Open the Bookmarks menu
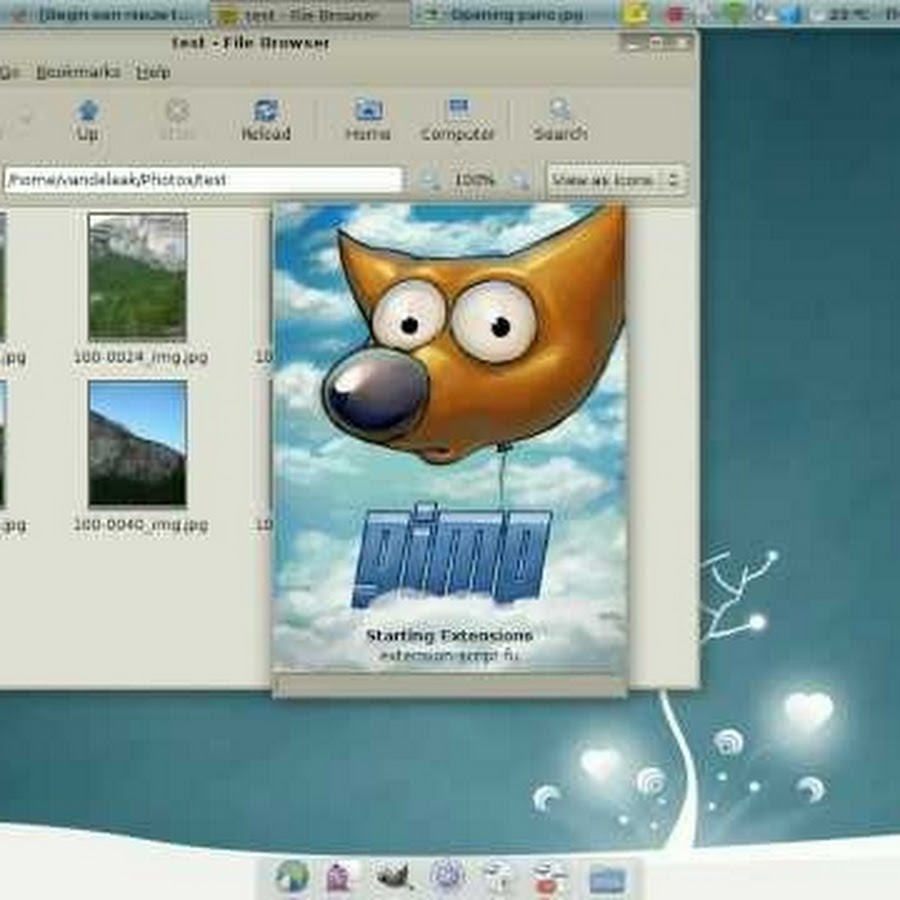 click(78, 72)
